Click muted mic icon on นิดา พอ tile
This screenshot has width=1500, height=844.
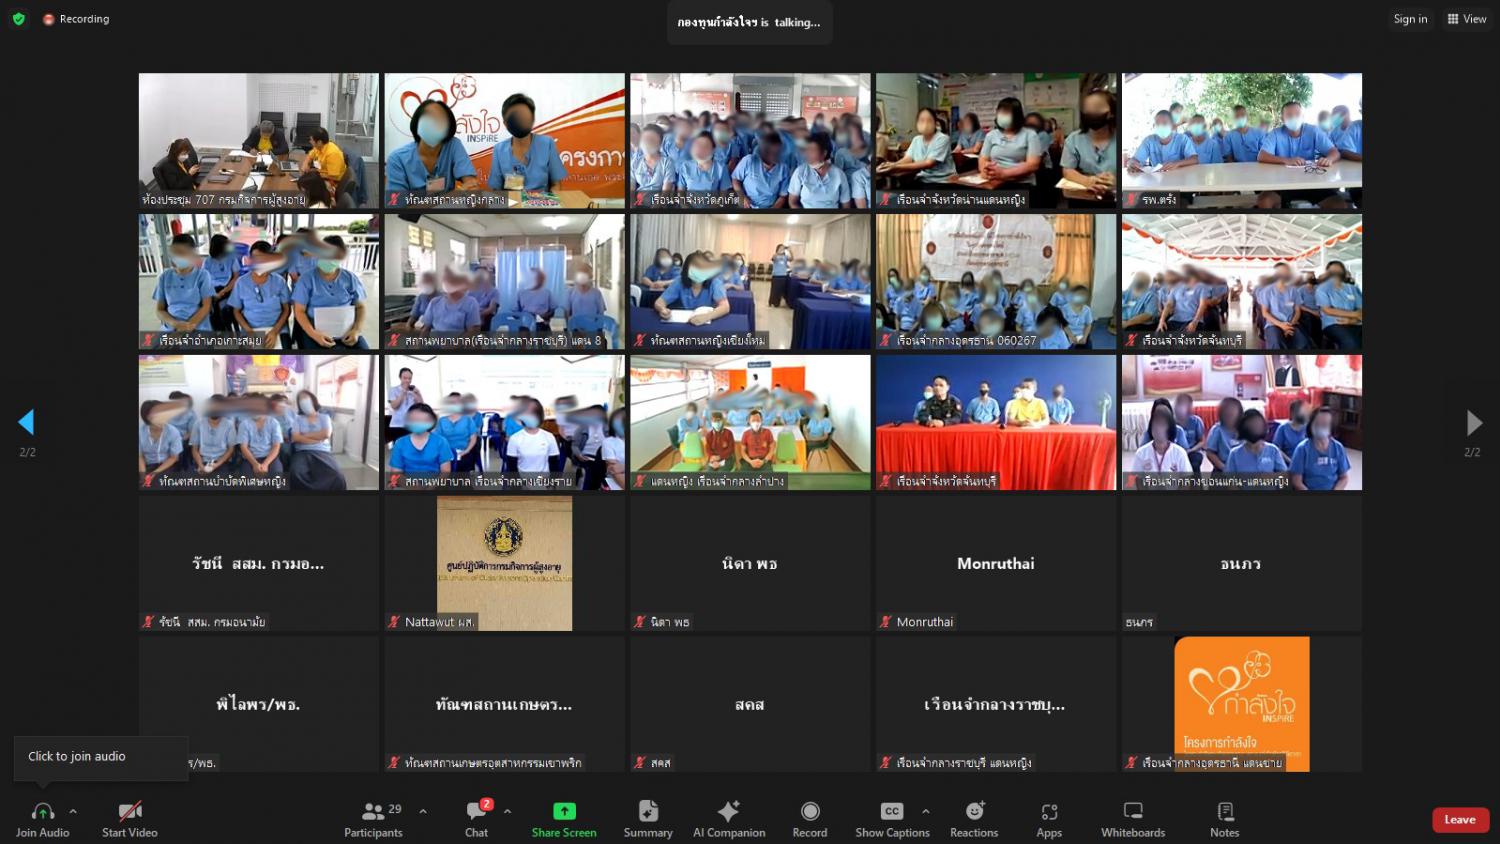(639, 622)
